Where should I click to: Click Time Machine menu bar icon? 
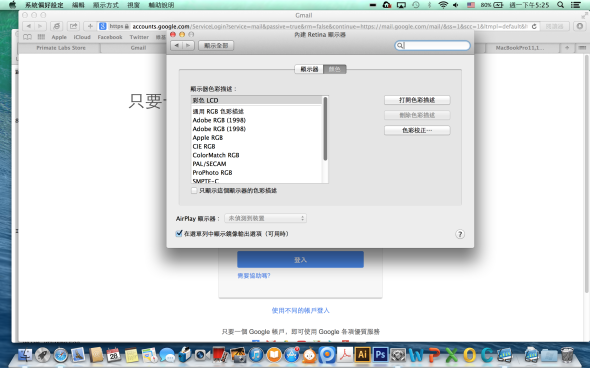pos(416,5)
